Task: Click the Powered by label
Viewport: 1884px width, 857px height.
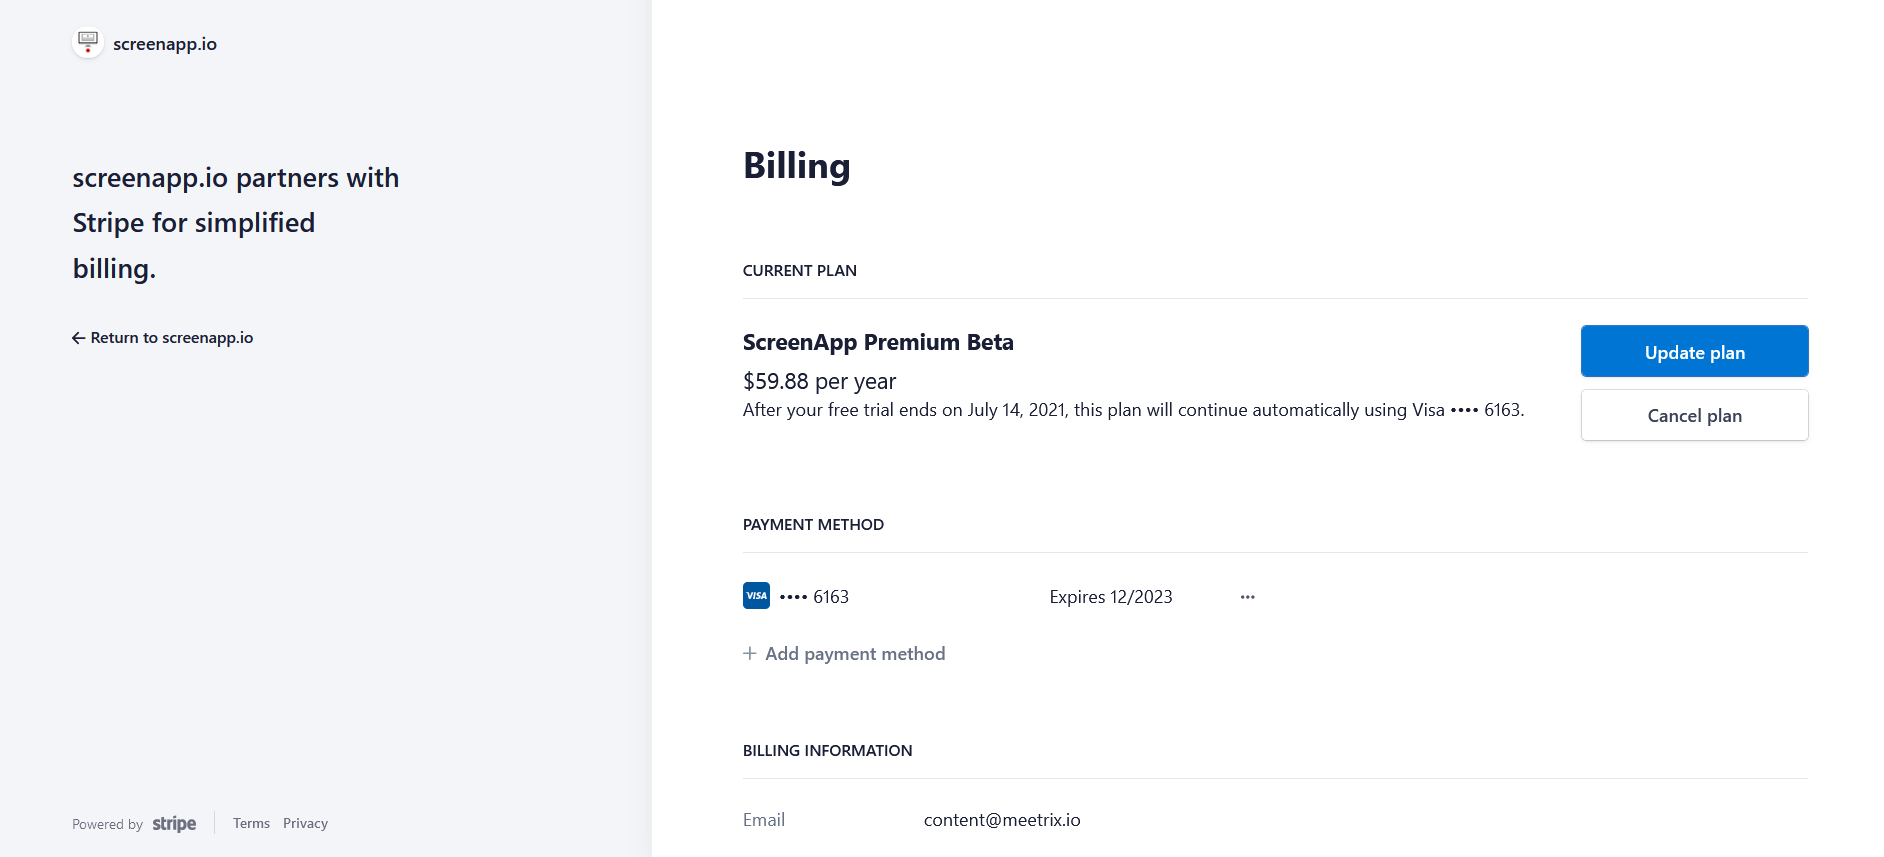Action: [x=107, y=824]
